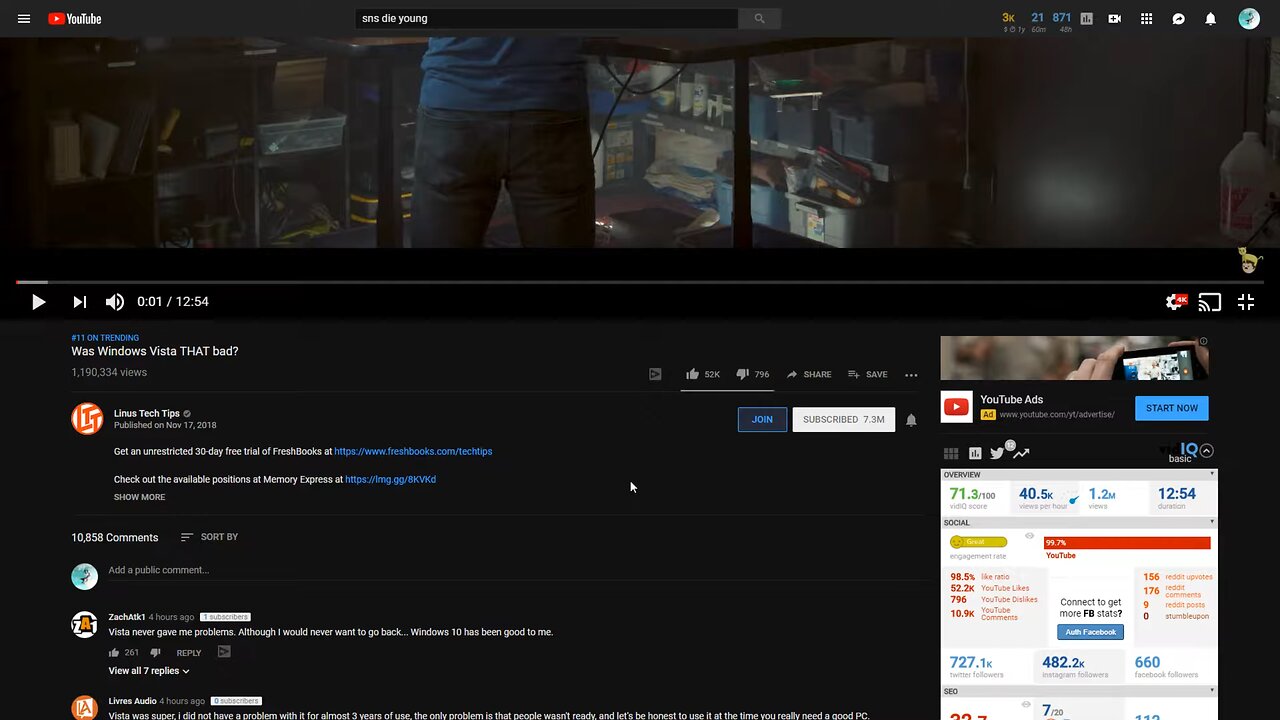
Task: Open the create video camera icon
Action: (x=1115, y=19)
